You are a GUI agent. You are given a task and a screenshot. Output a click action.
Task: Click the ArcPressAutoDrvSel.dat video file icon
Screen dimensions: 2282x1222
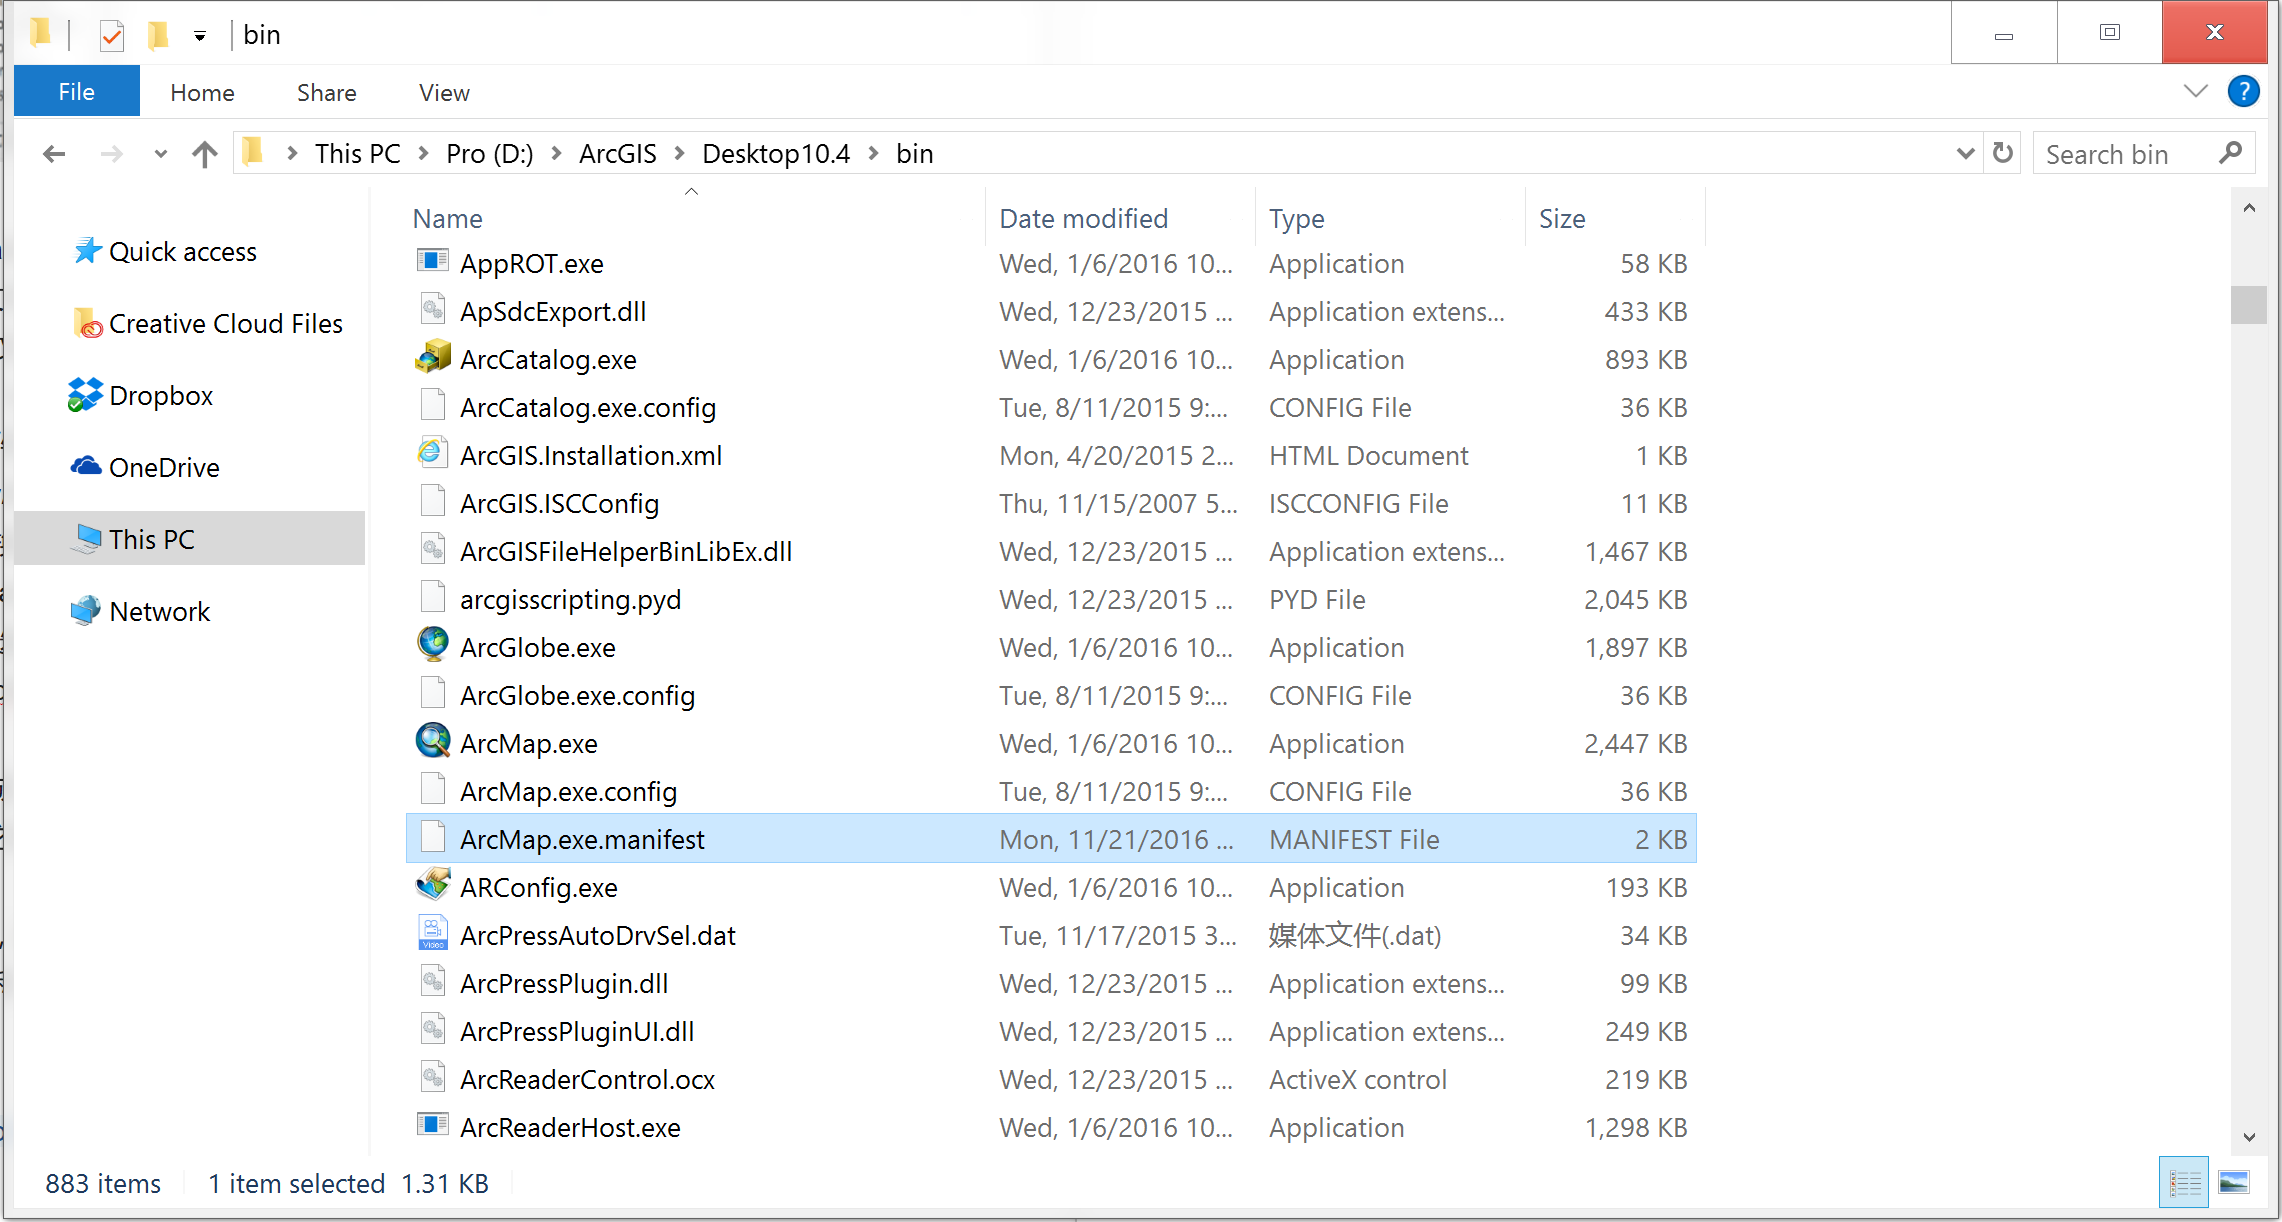[x=433, y=934]
